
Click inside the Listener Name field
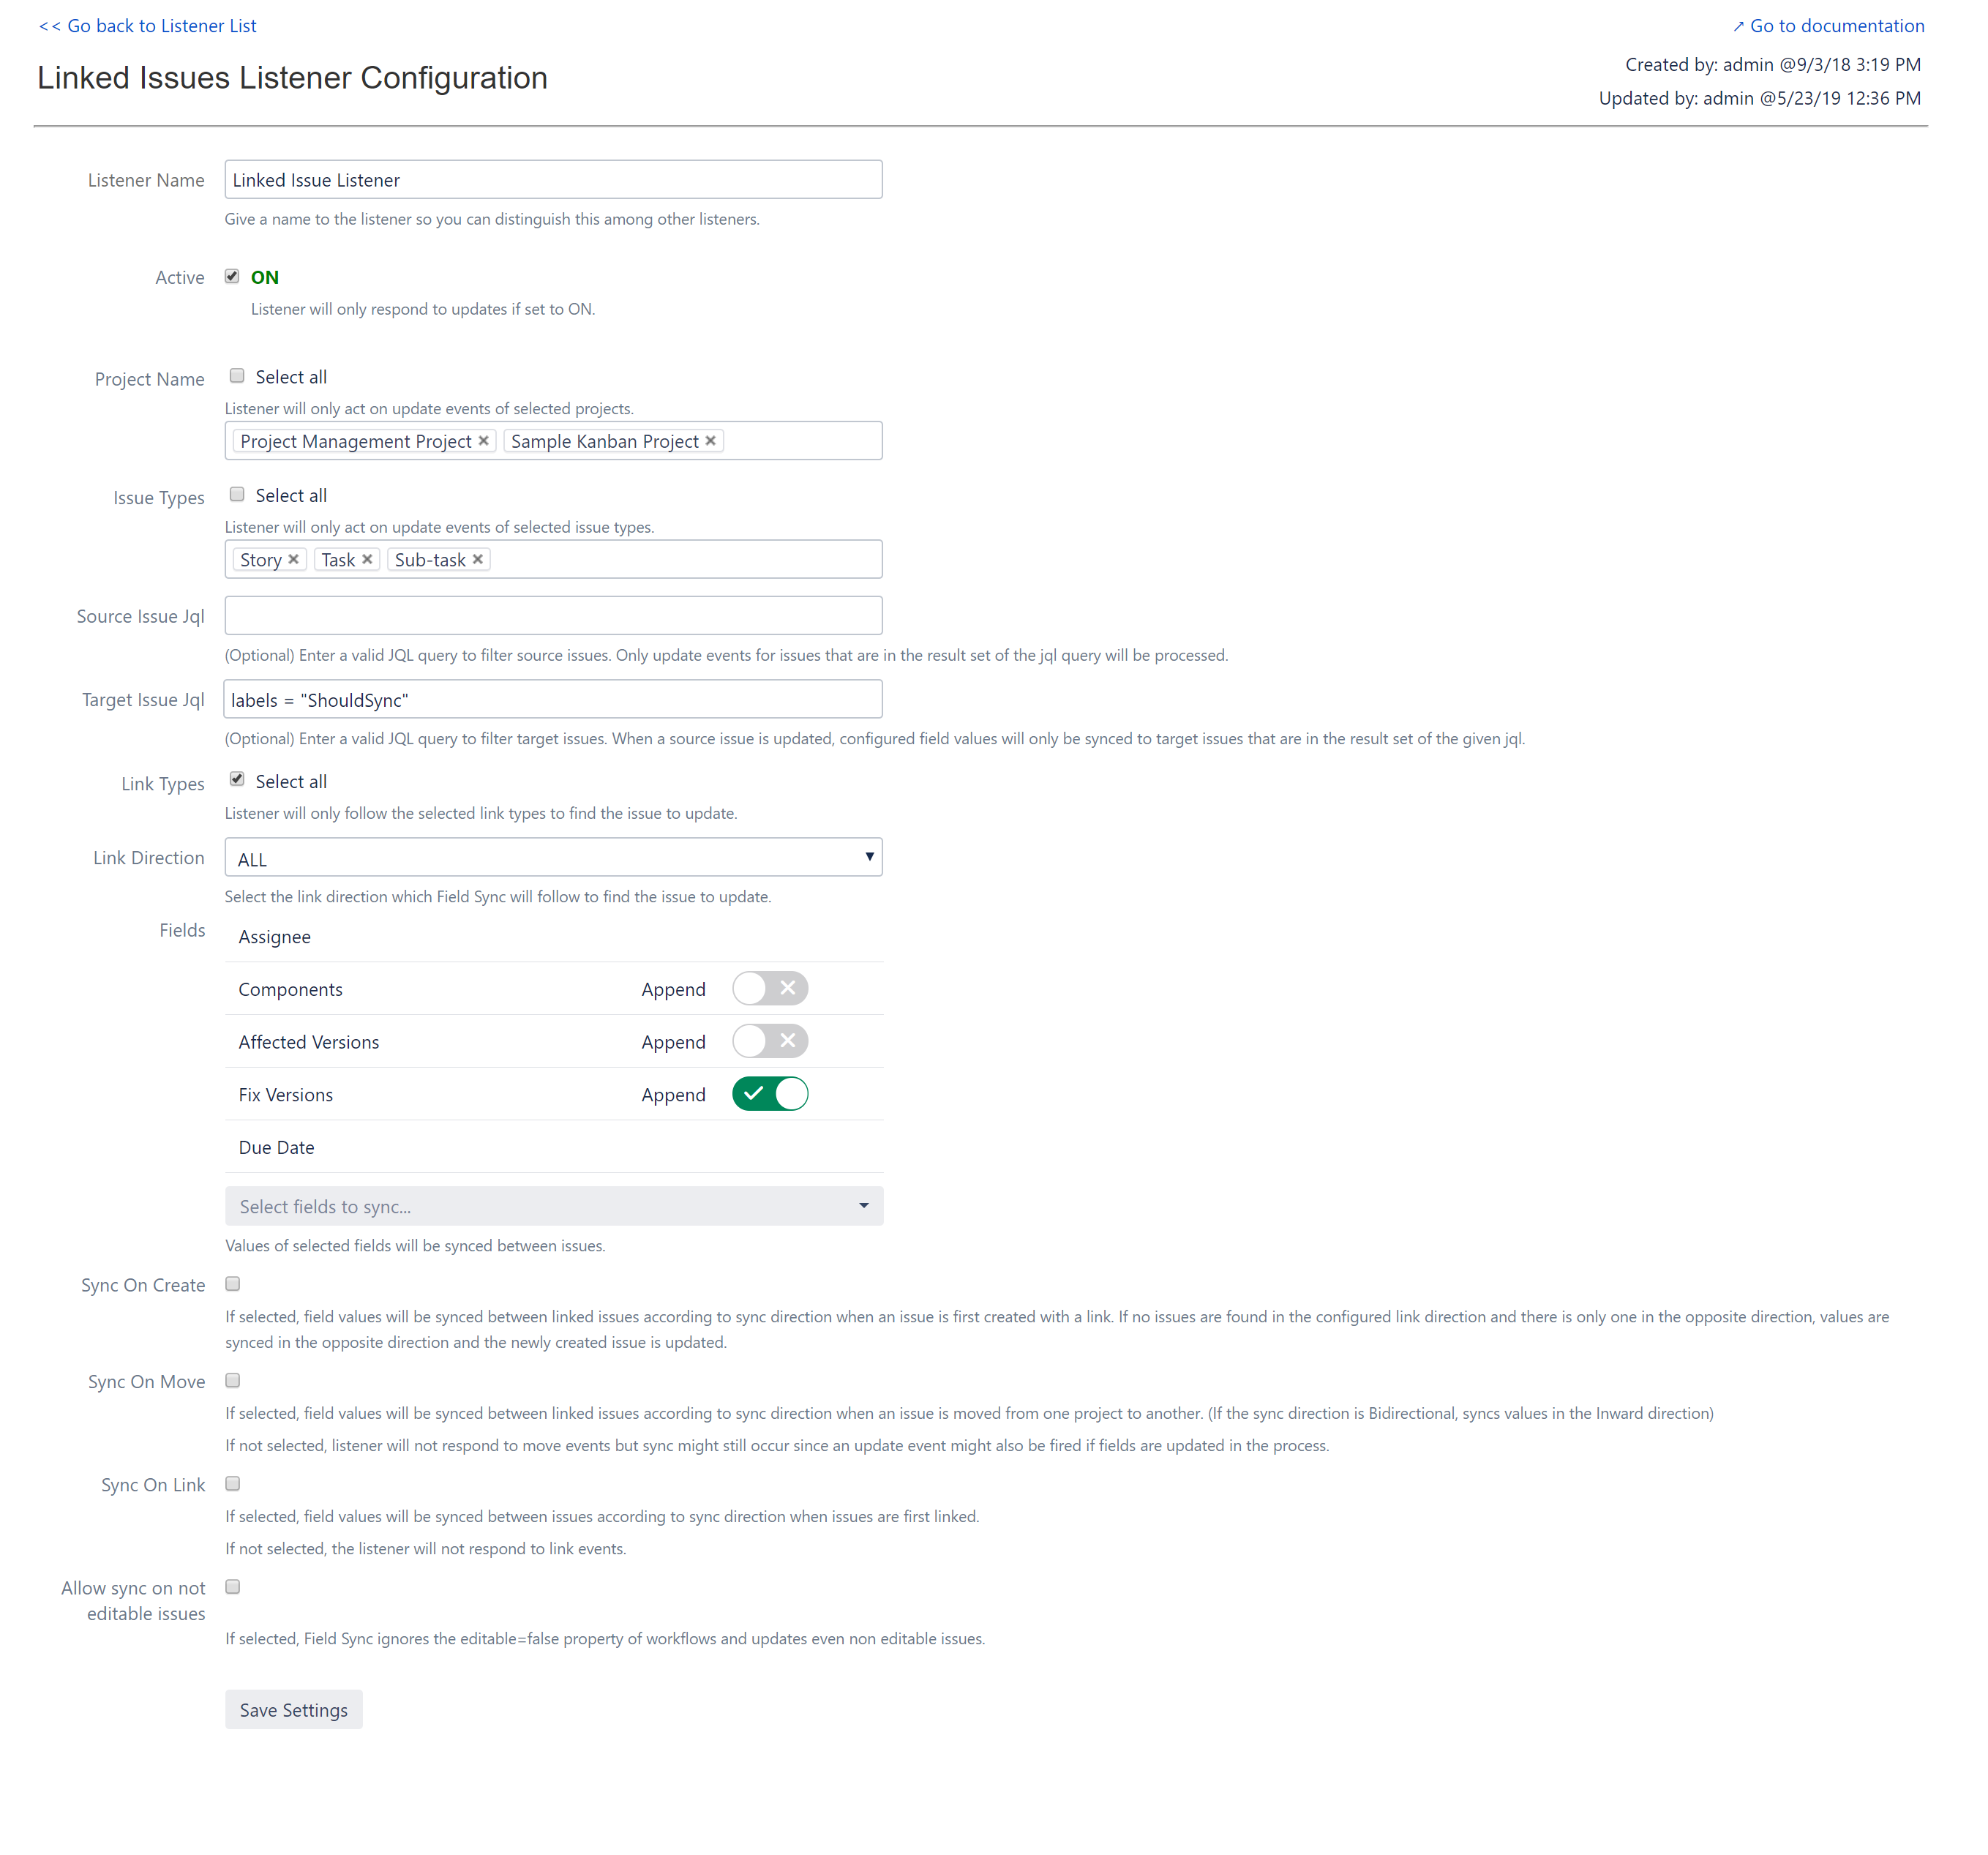[x=553, y=179]
